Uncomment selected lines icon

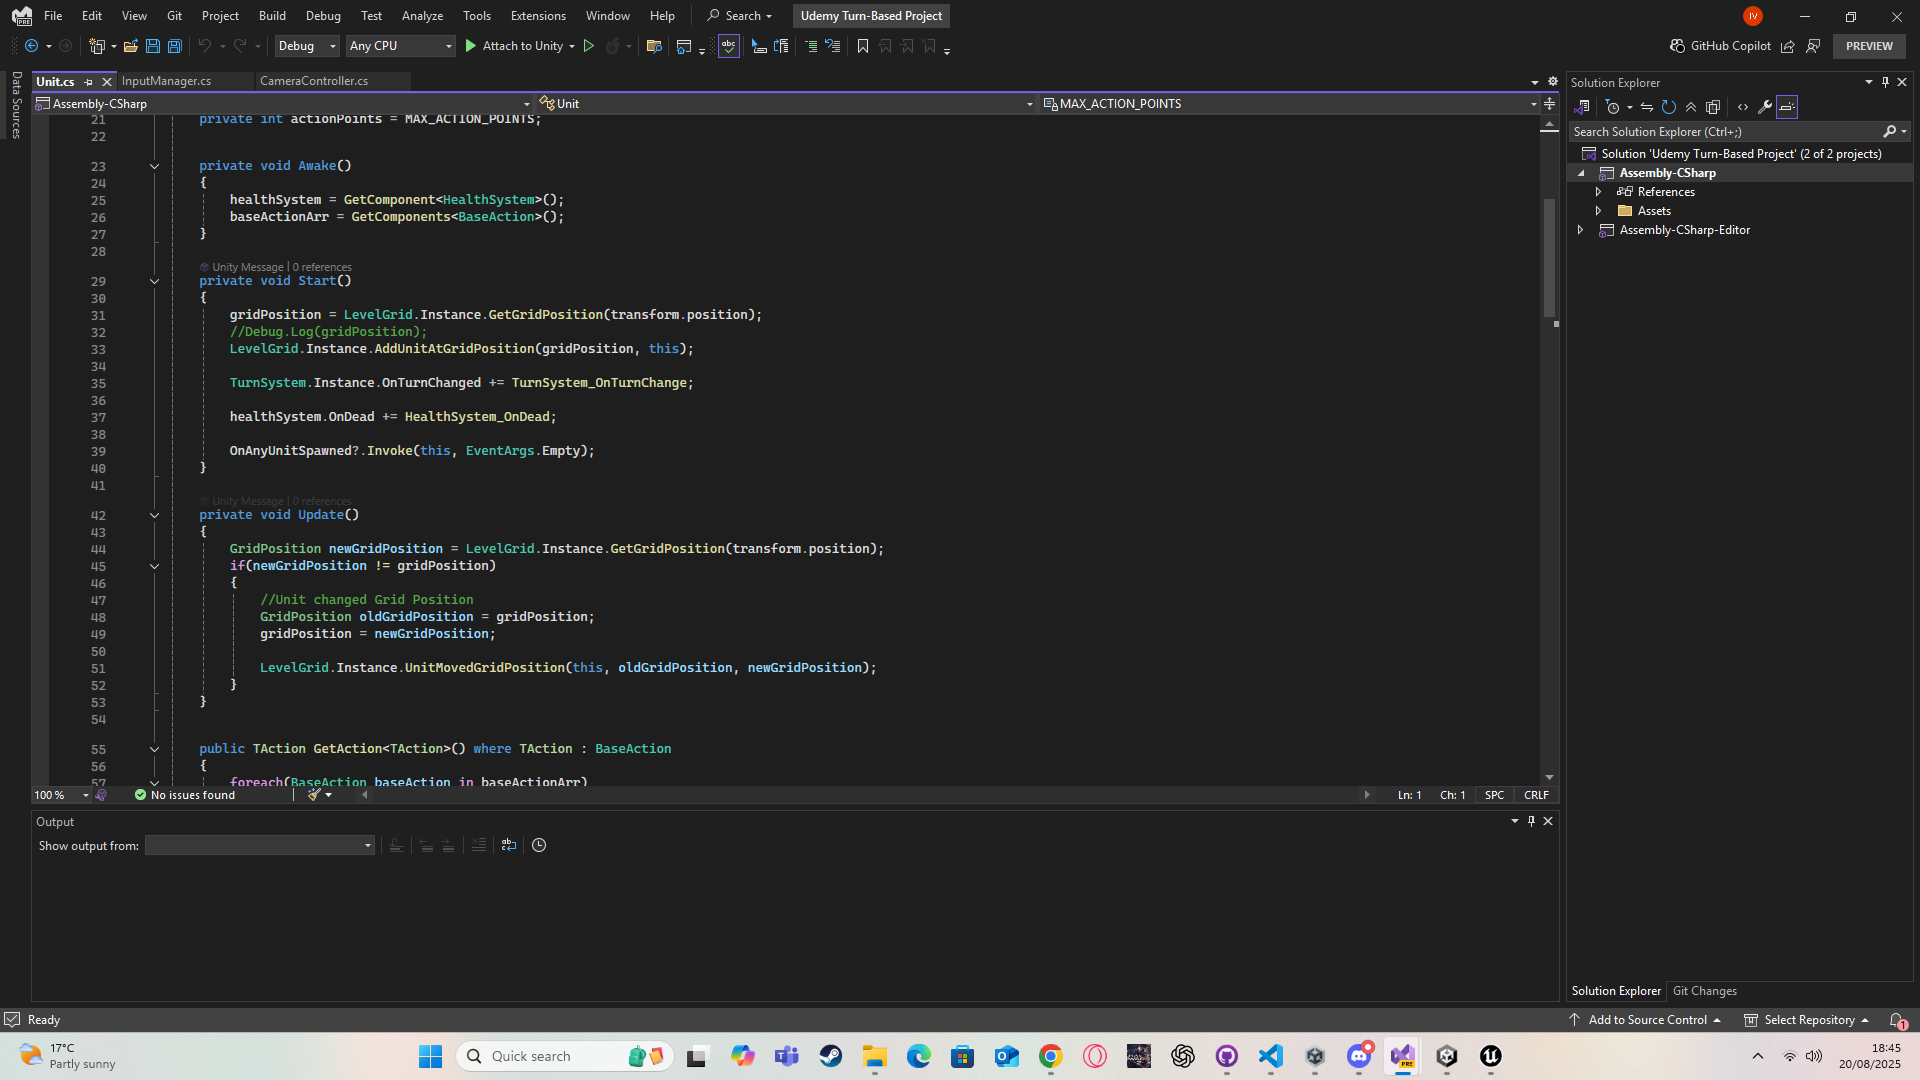(832, 46)
